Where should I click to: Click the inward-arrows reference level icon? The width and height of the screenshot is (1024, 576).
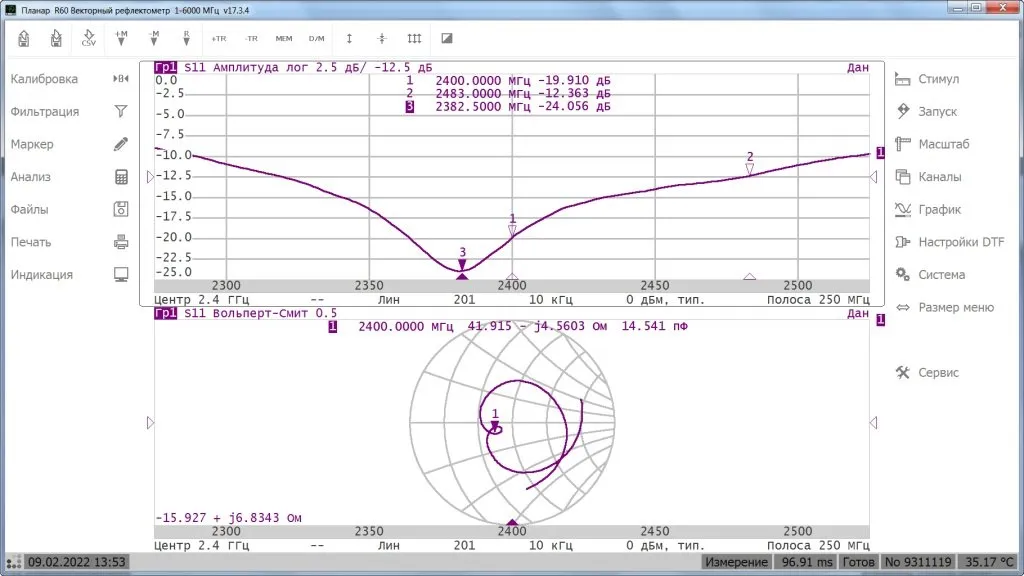[382, 39]
